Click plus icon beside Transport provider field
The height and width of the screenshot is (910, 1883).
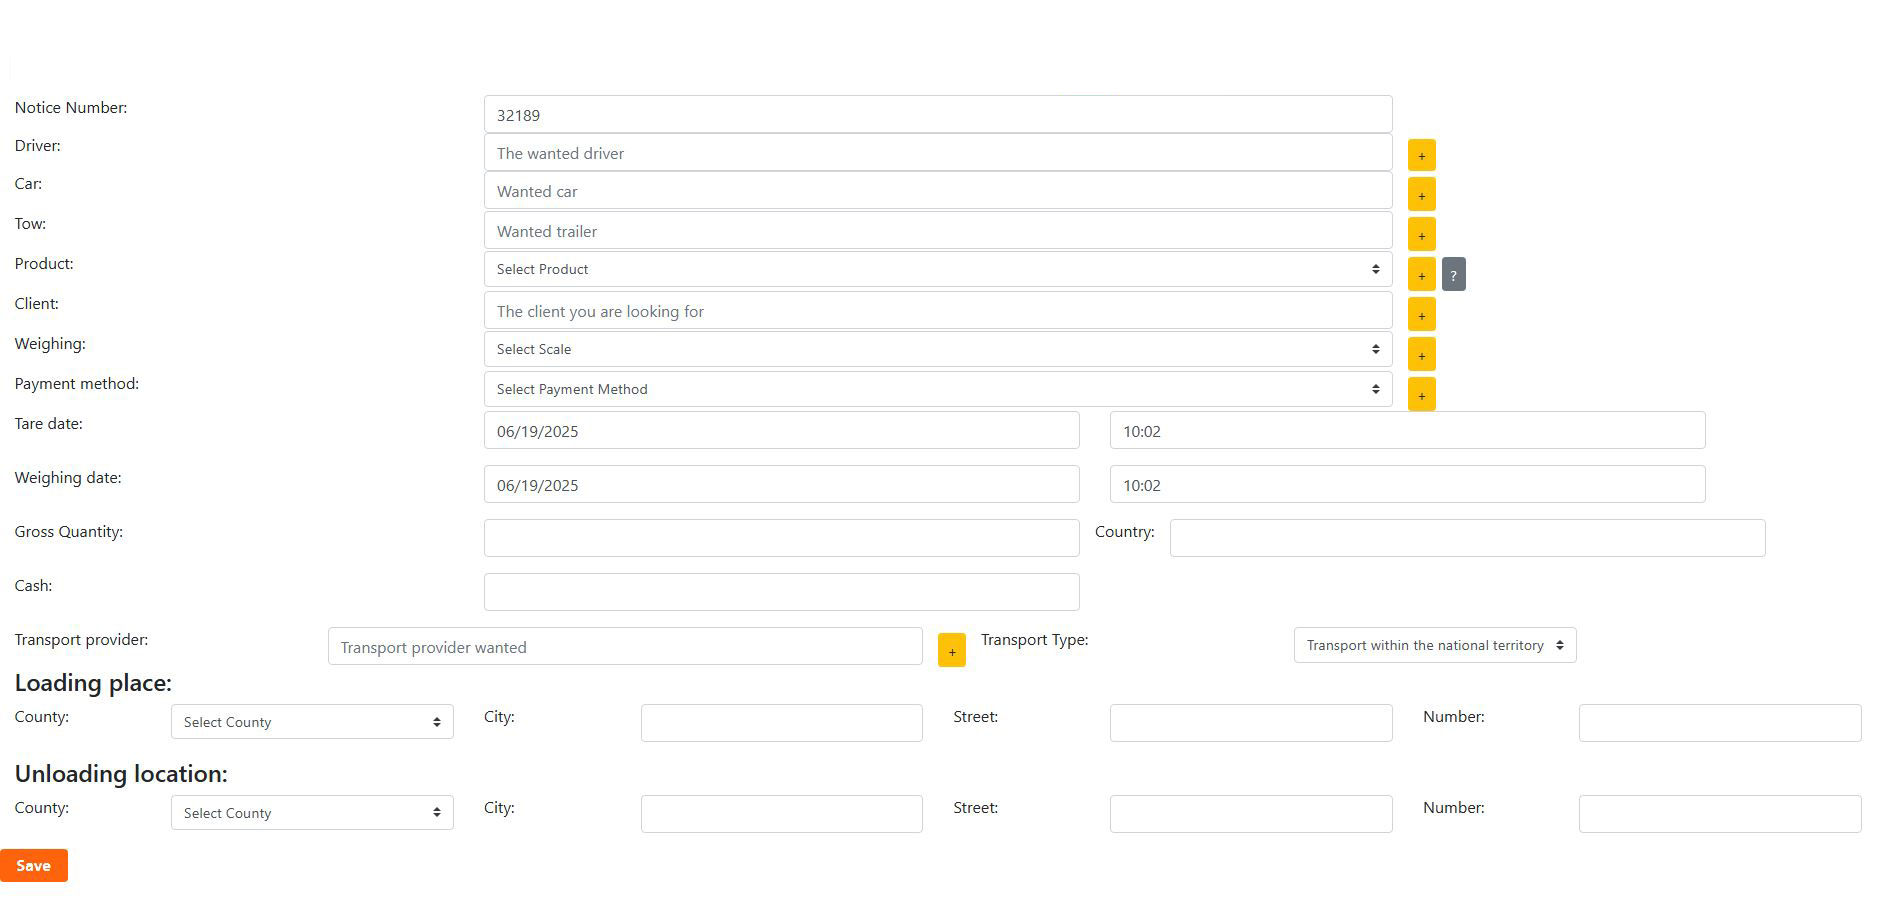951,650
